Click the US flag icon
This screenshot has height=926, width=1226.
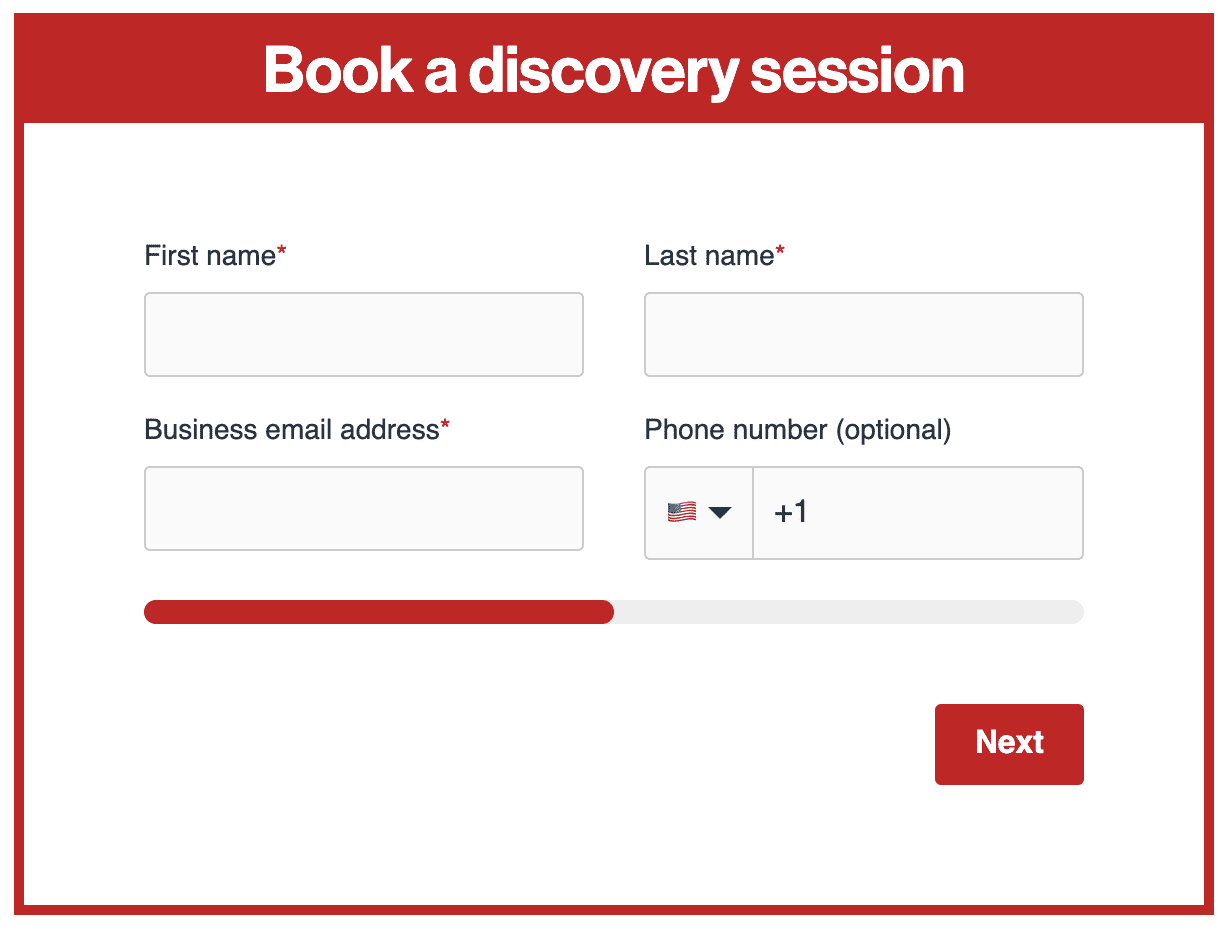pos(681,512)
